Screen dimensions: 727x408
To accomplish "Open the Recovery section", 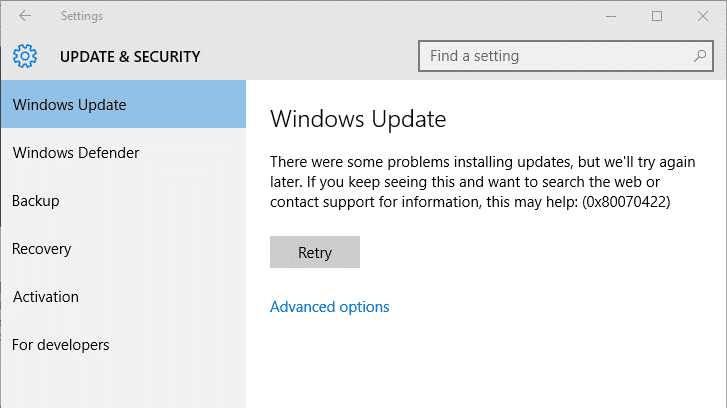I will point(42,249).
